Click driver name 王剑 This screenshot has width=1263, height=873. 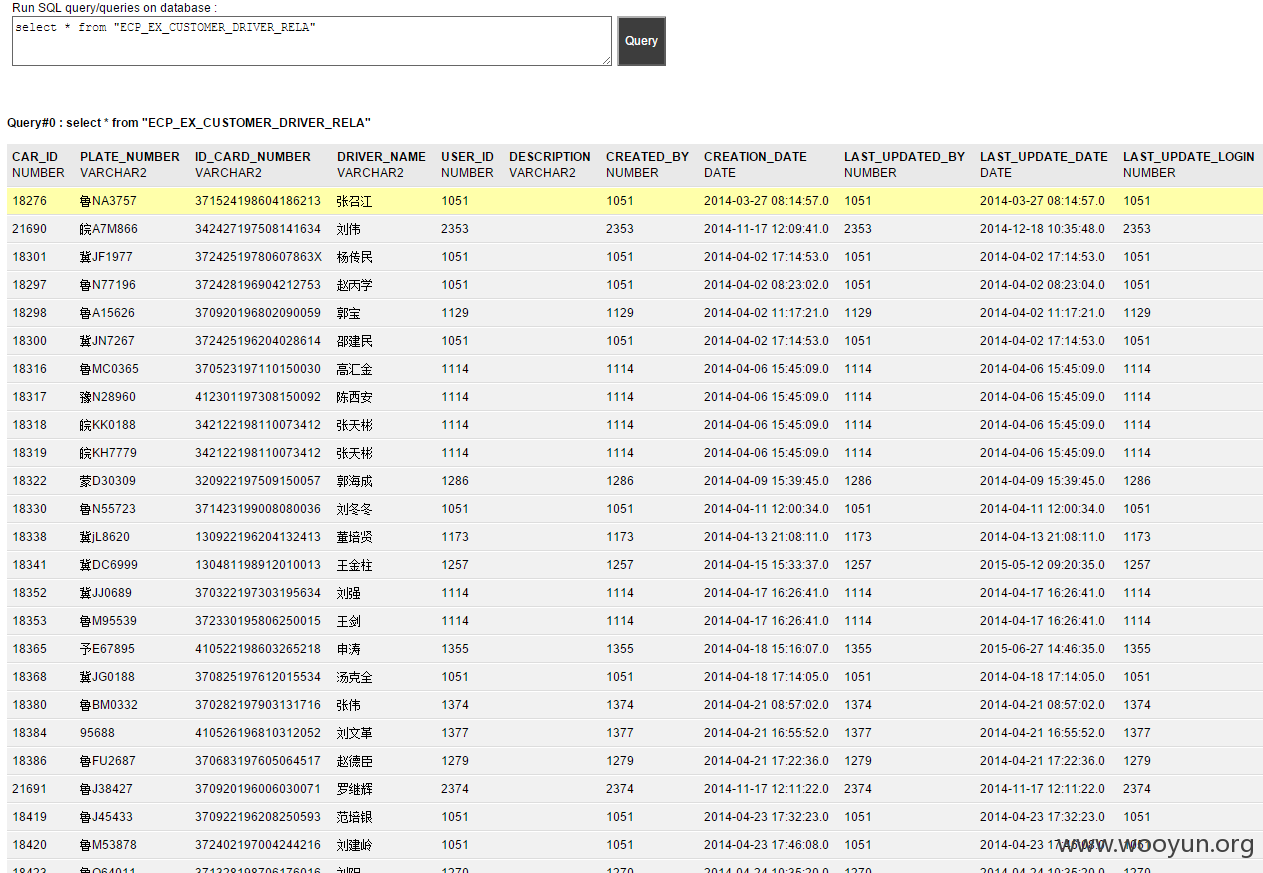point(349,621)
